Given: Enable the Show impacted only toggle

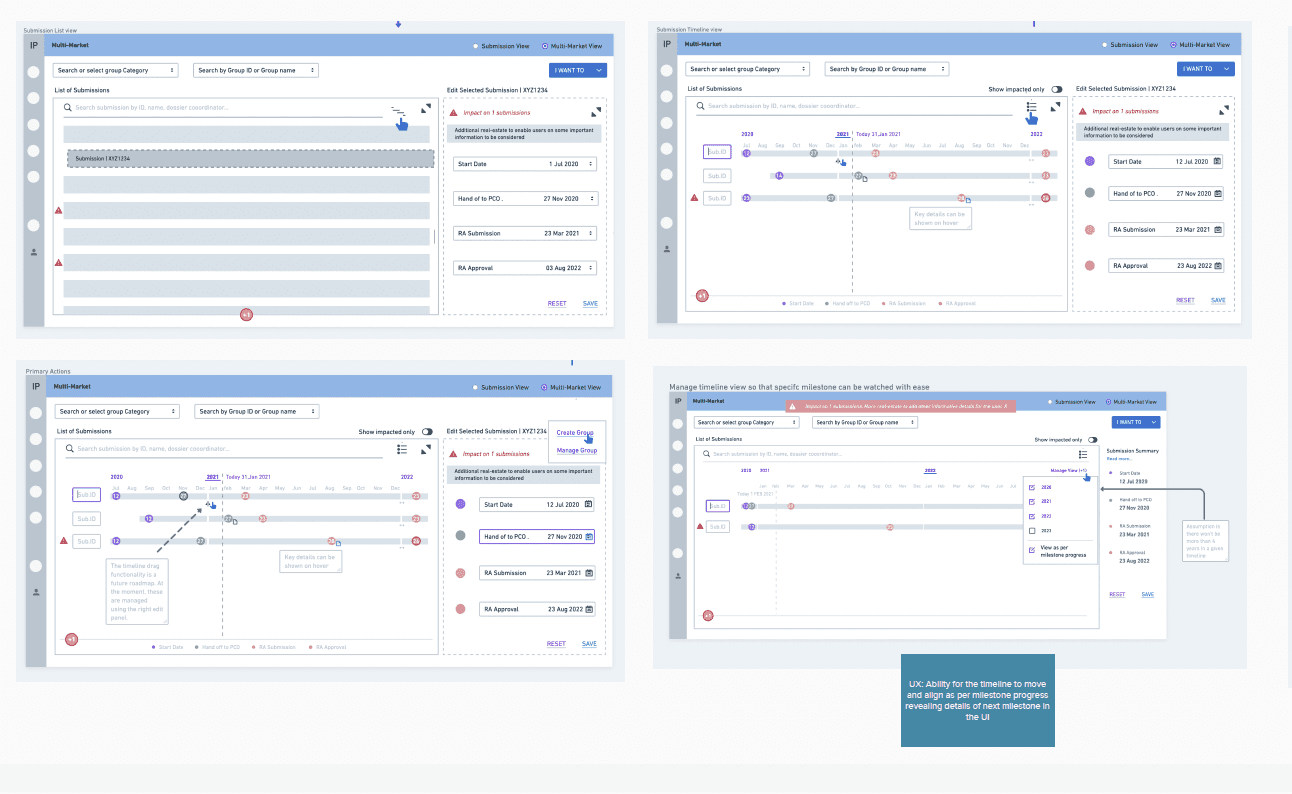Looking at the screenshot, I should (x=1056, y=89).
